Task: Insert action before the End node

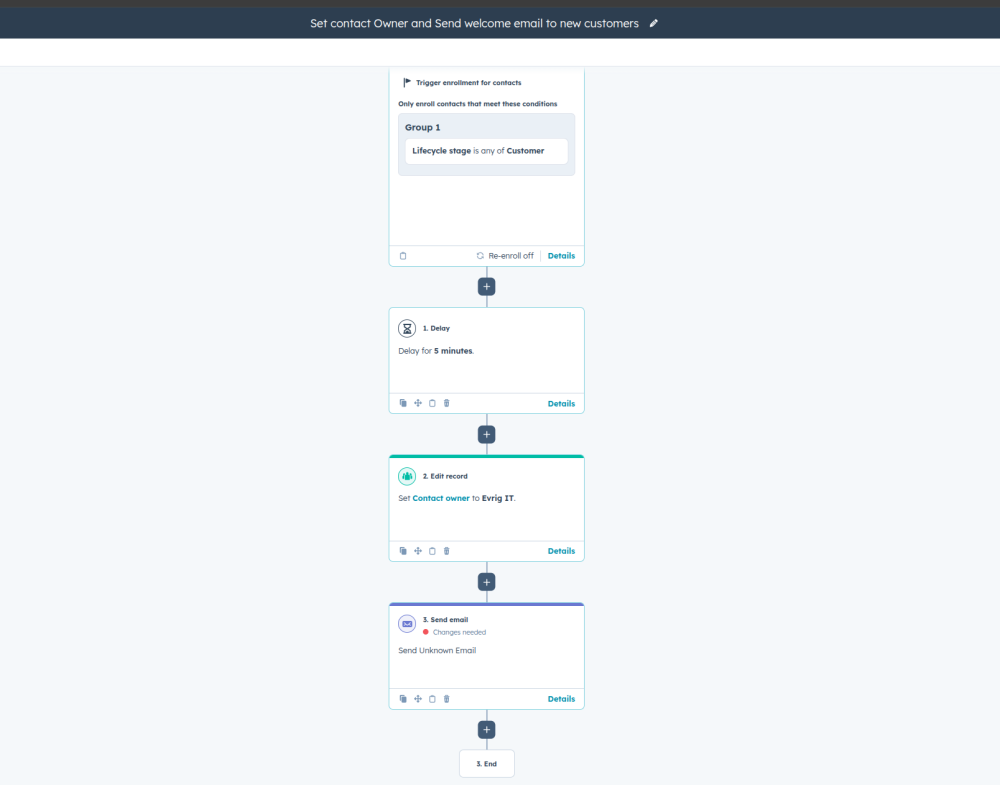Action: 487,730
